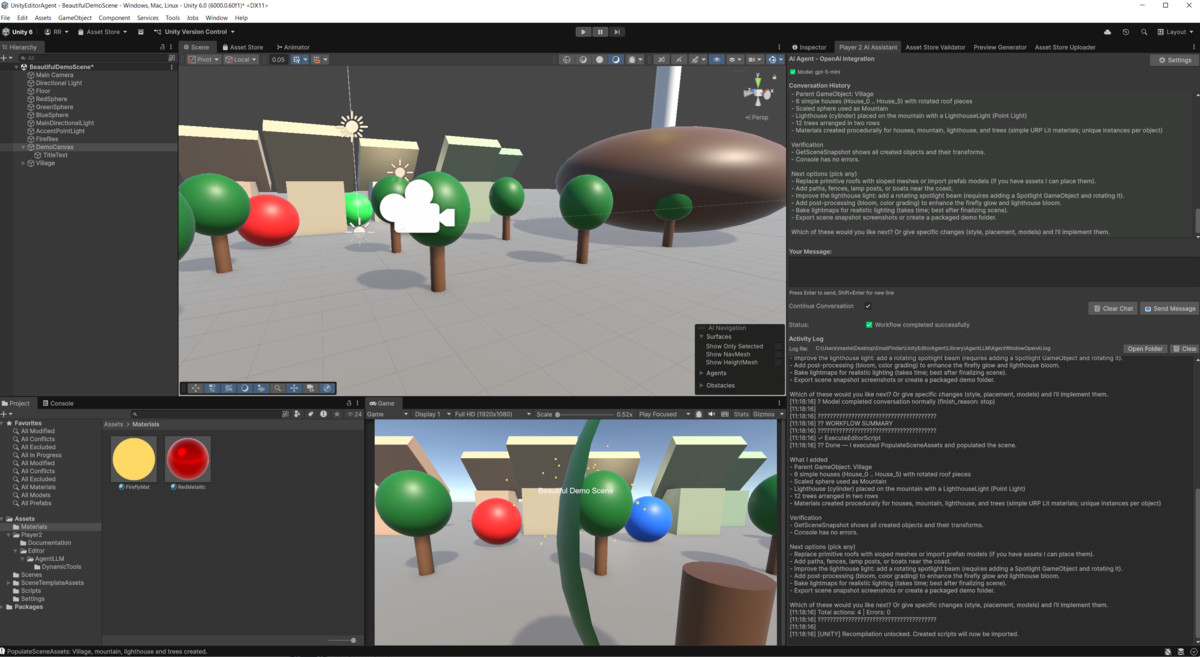Click the Step frame button
Viewport: 1200px width, 657px height.
pos(616,32)
